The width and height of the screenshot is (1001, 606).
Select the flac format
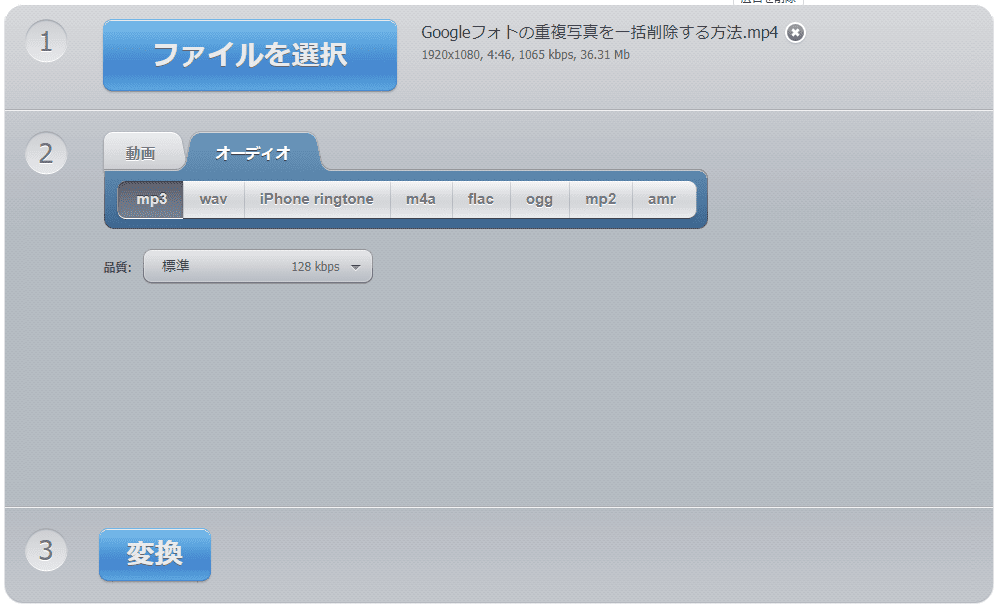[x=481, y=199]
